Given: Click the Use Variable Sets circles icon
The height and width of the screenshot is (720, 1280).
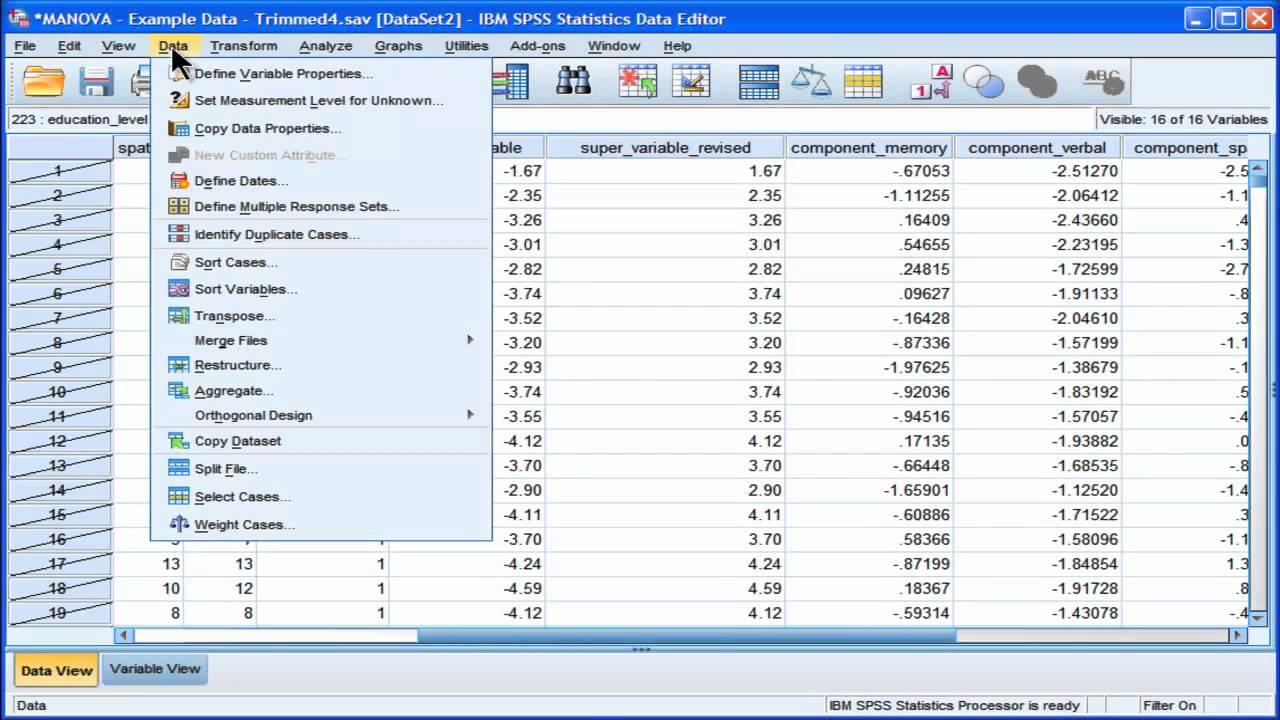Looking at the screenshot, I should pos(983,82).
